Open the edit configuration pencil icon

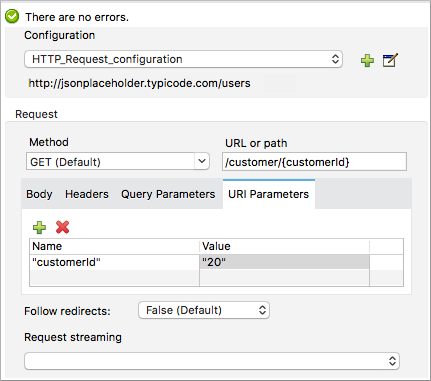390,60
